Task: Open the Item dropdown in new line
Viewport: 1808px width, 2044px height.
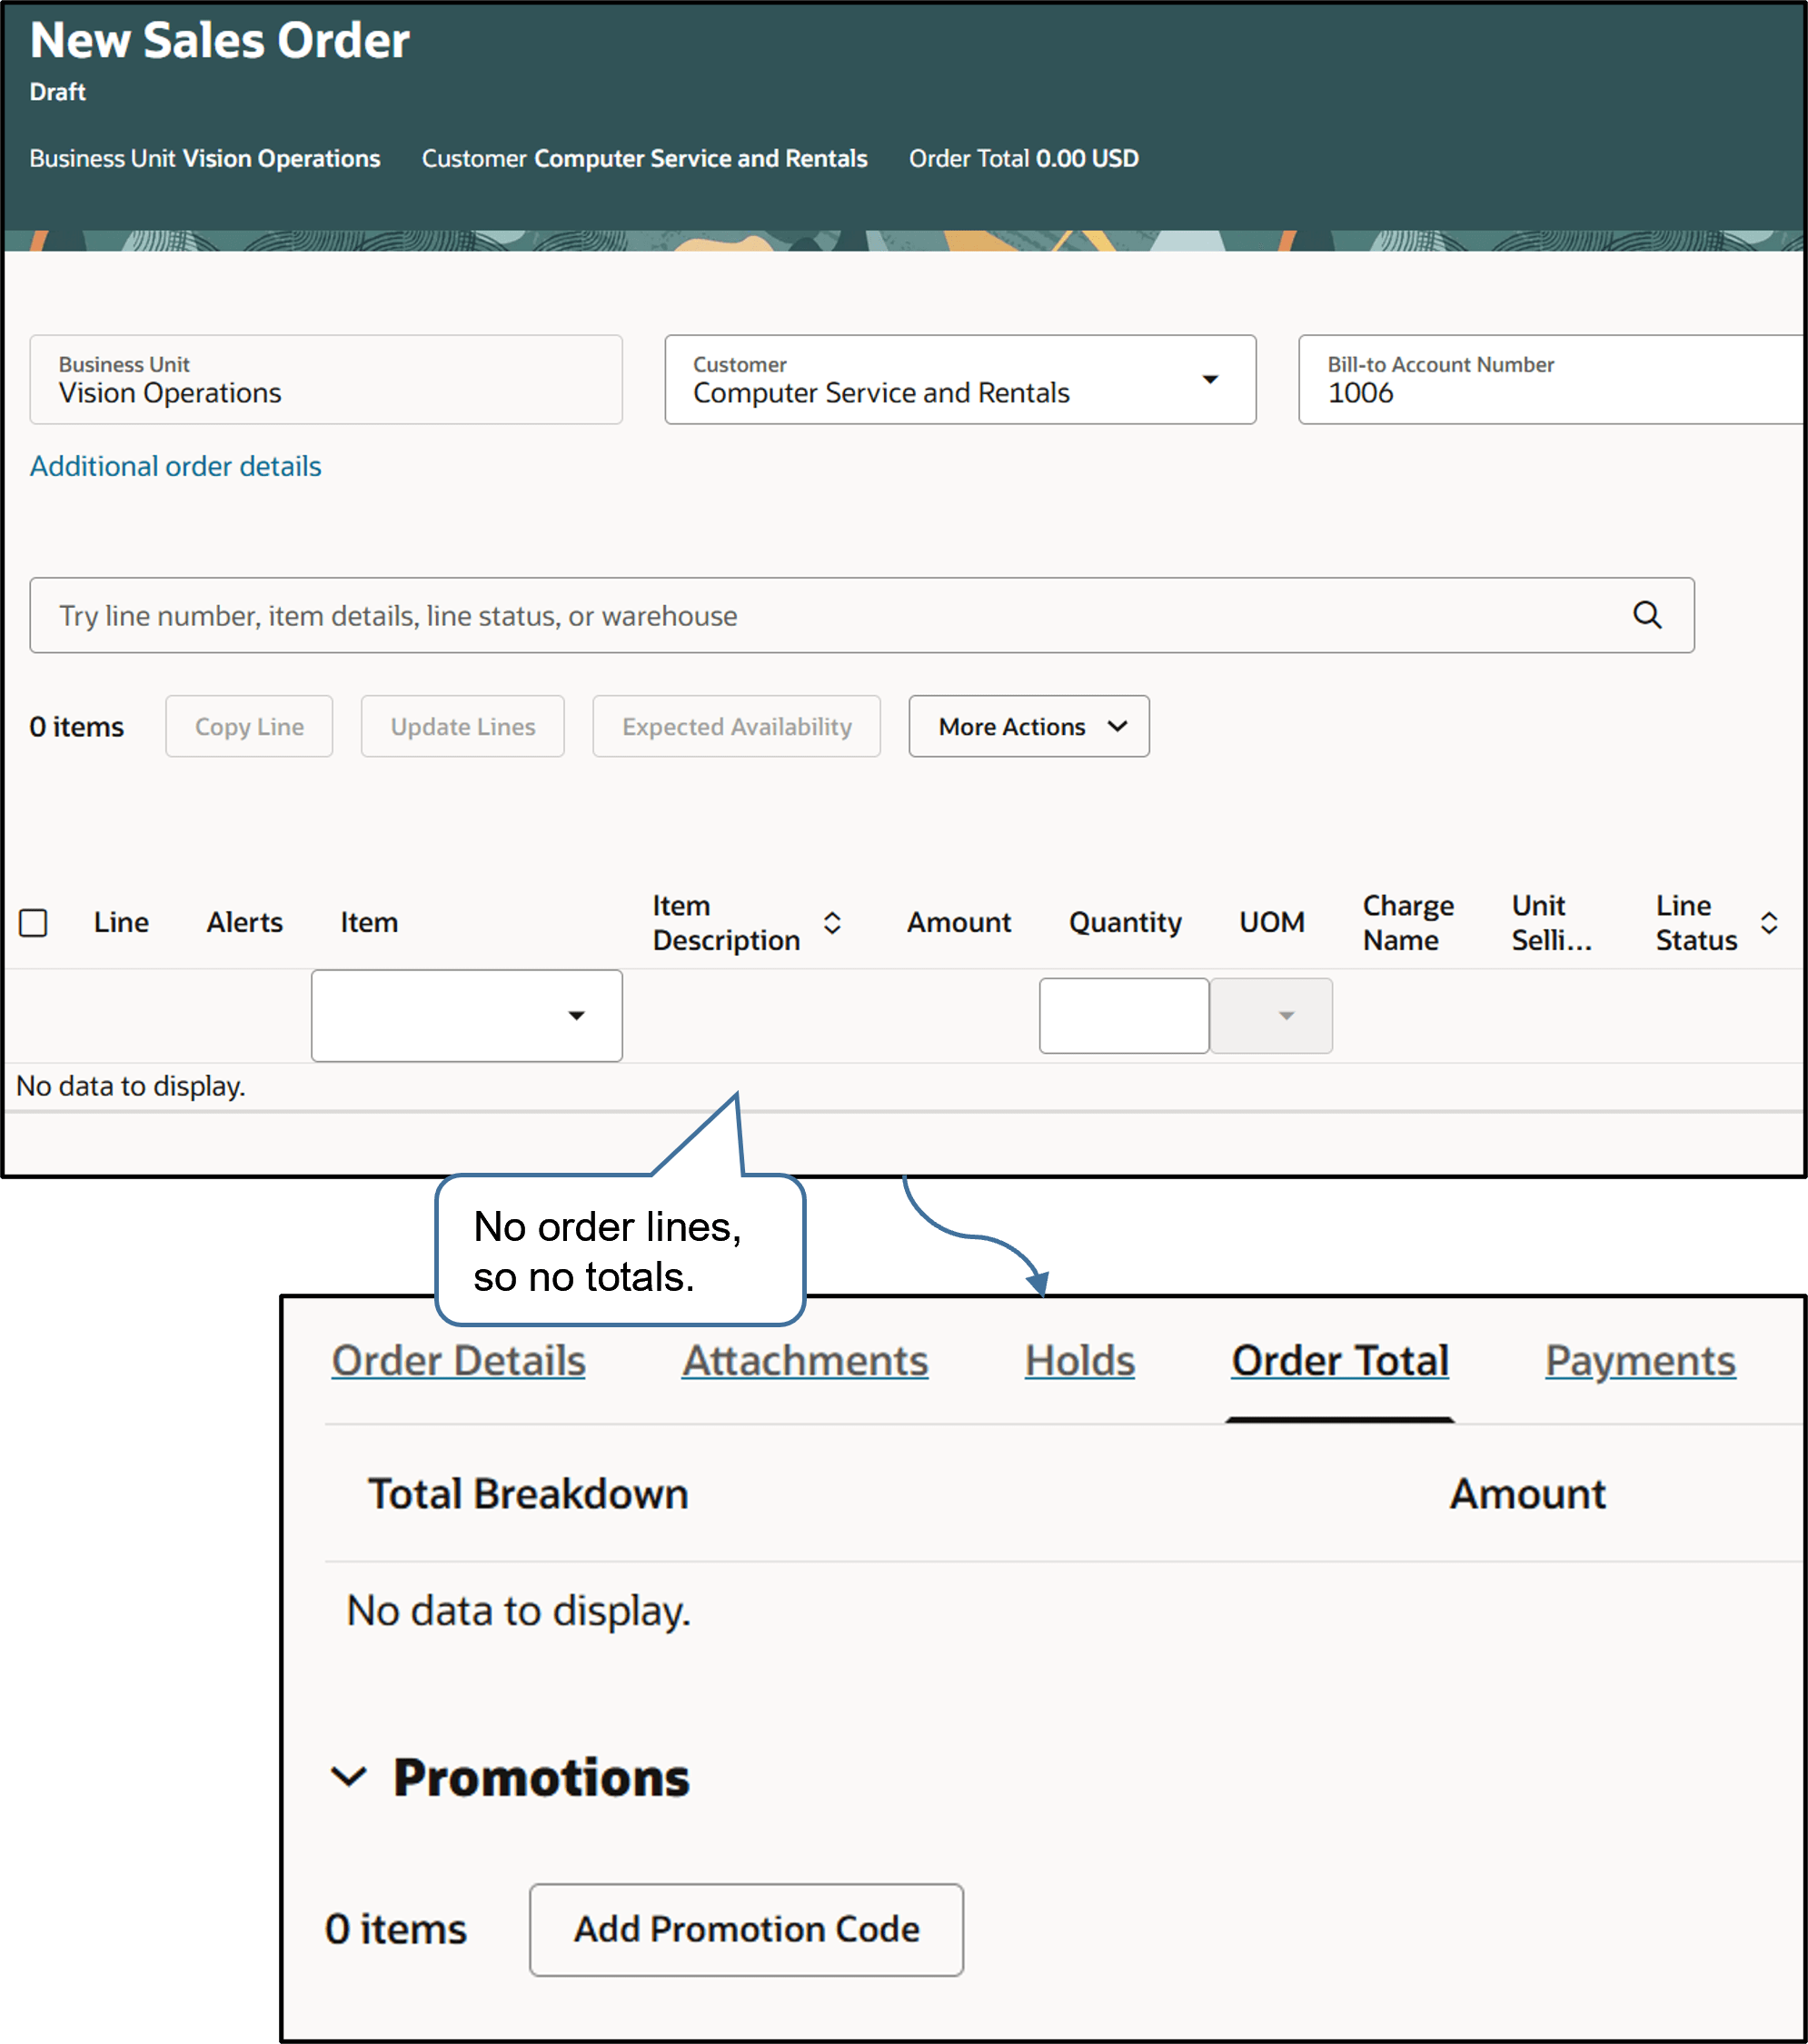Action: coord(576,1015)
